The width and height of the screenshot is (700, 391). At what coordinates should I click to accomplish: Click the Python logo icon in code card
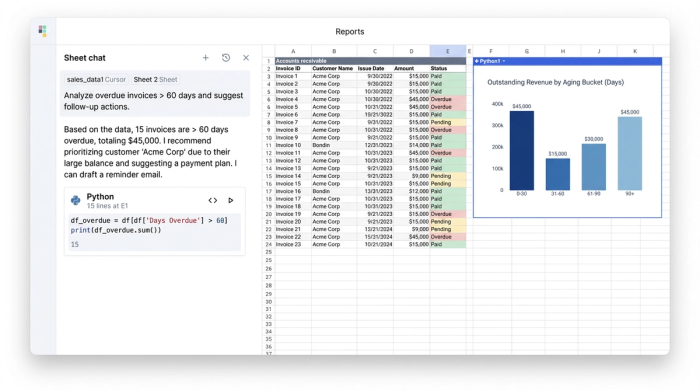(75, 200)
